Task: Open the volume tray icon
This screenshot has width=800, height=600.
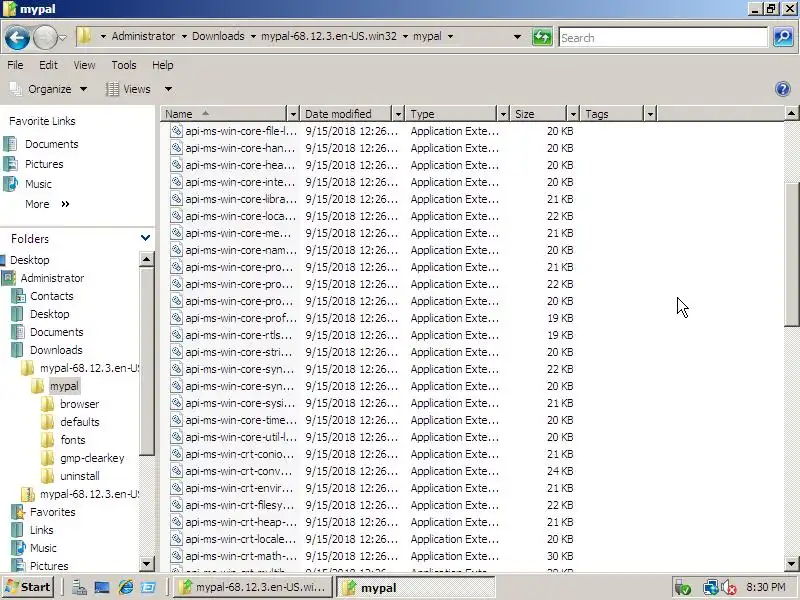Action: [x=729, y=588]
